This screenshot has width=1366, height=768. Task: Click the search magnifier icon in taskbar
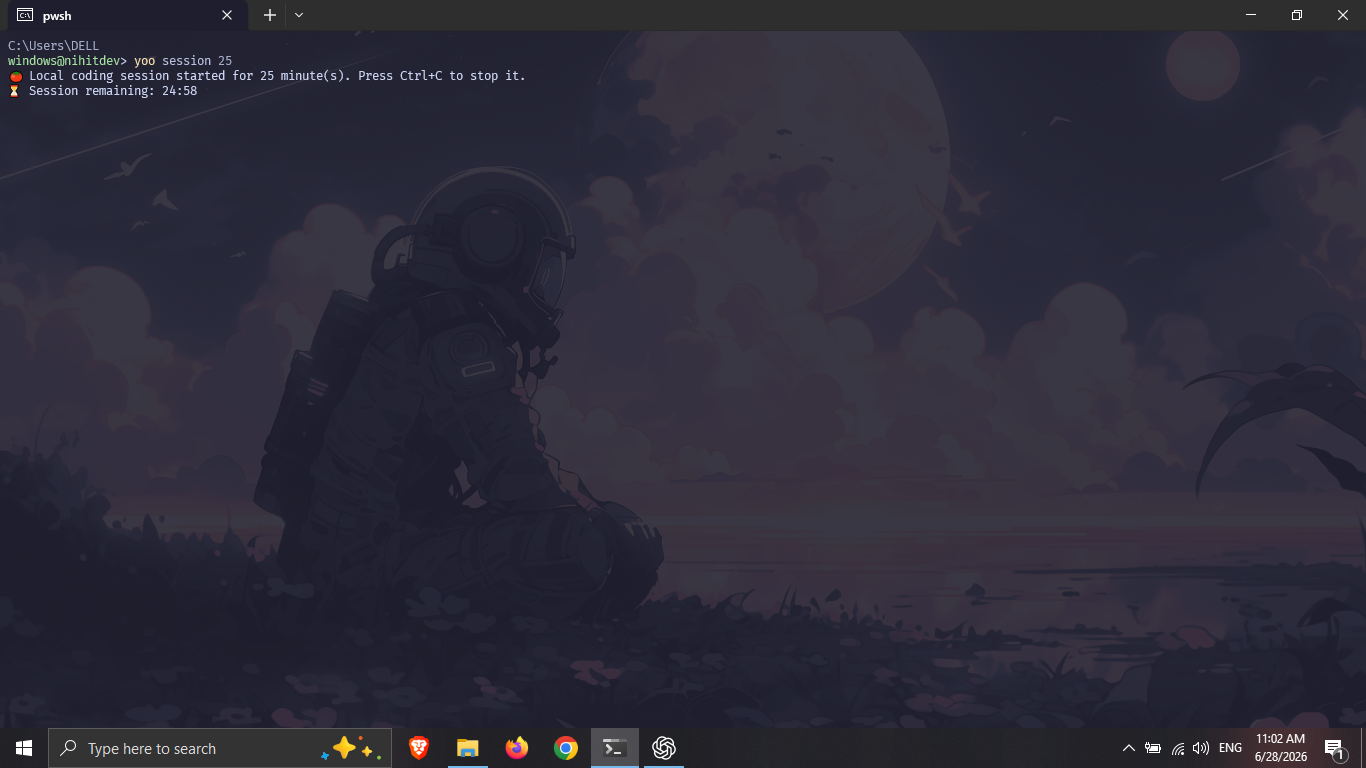pyautogui.click(x=68, y=748)
